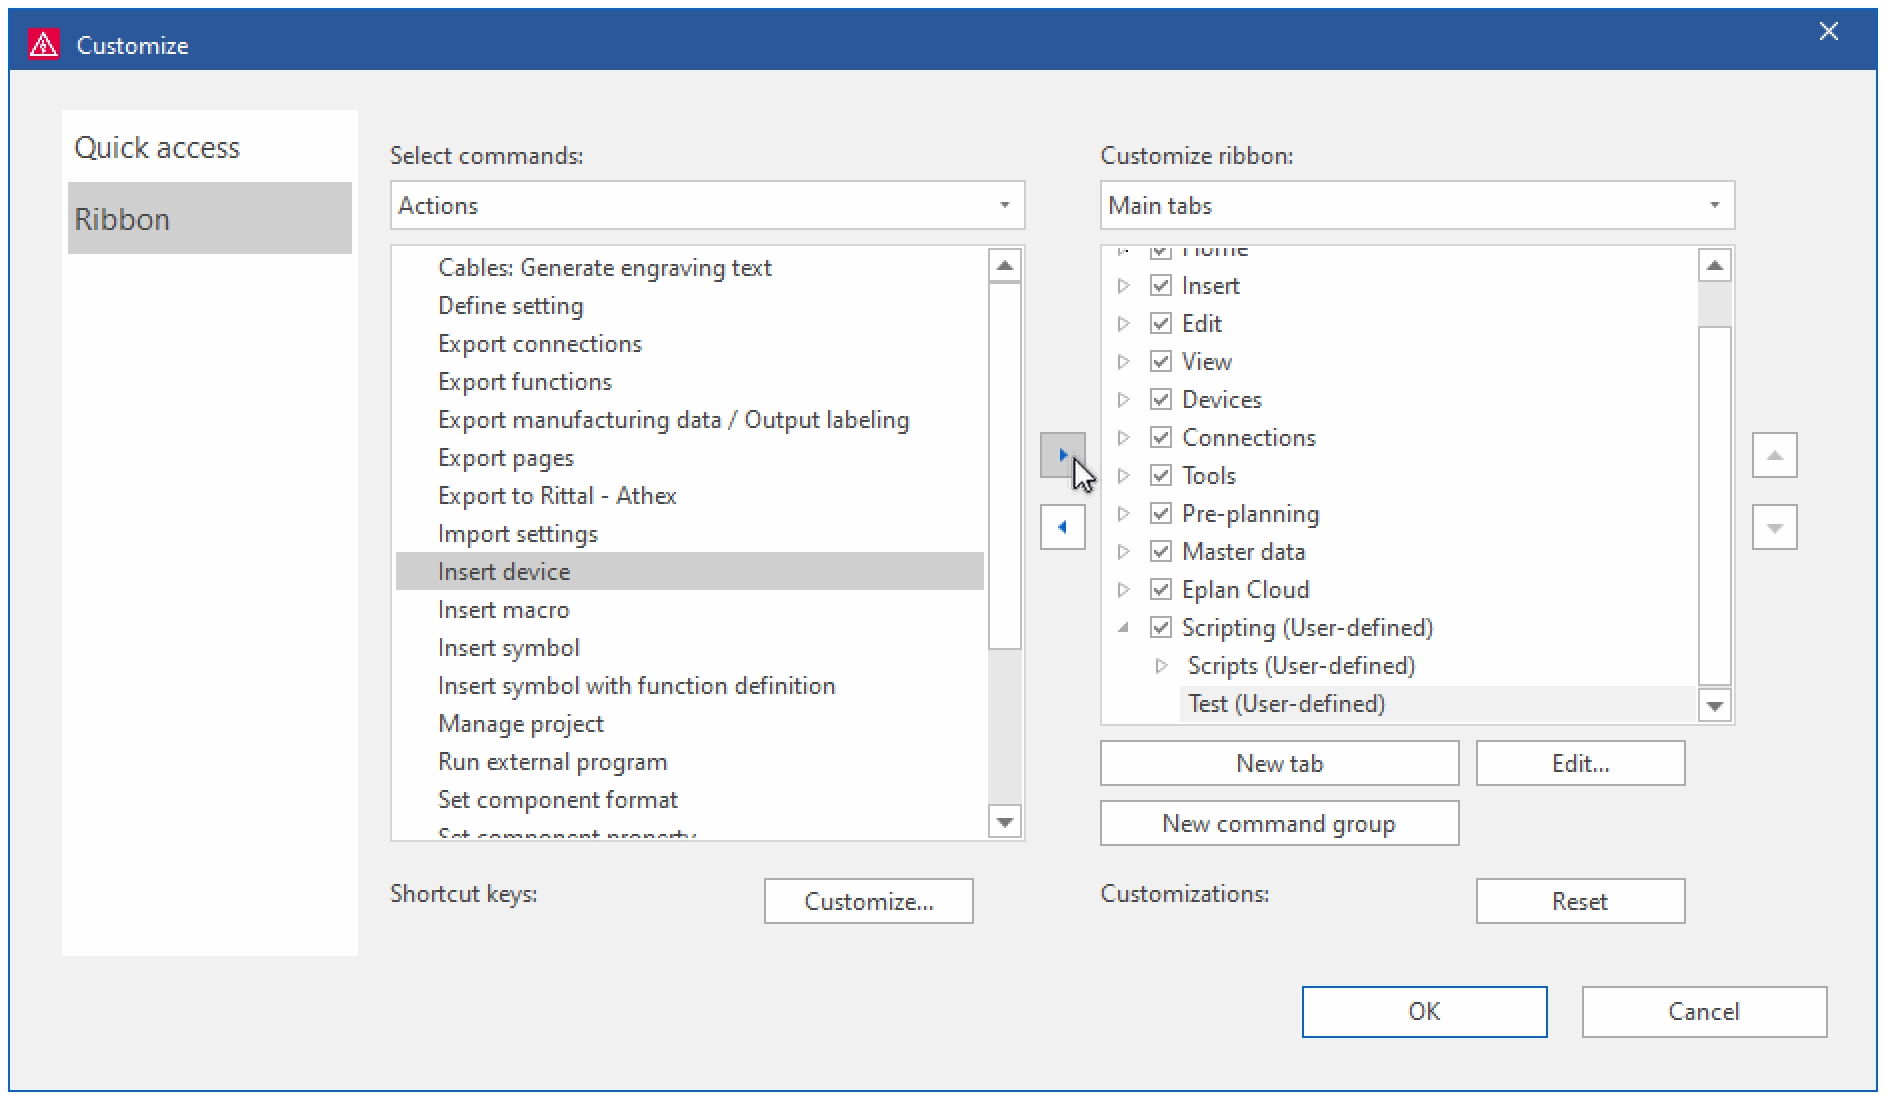Disable the Eplan Cloud checkbox
The height and width of the screenshot is (1102, 1888).
pos(1160,589)
